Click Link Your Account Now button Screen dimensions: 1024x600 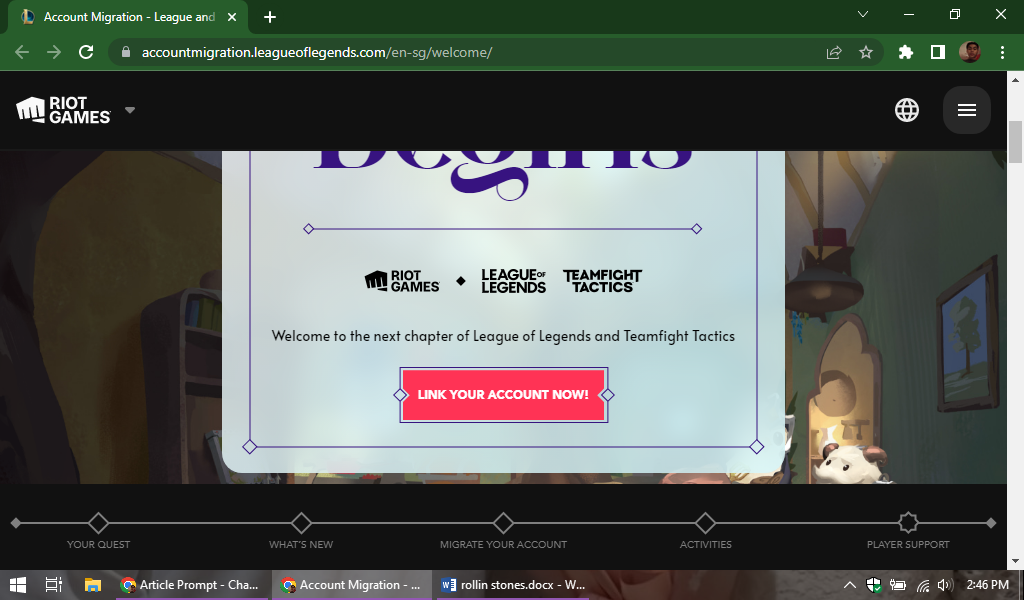504,394
